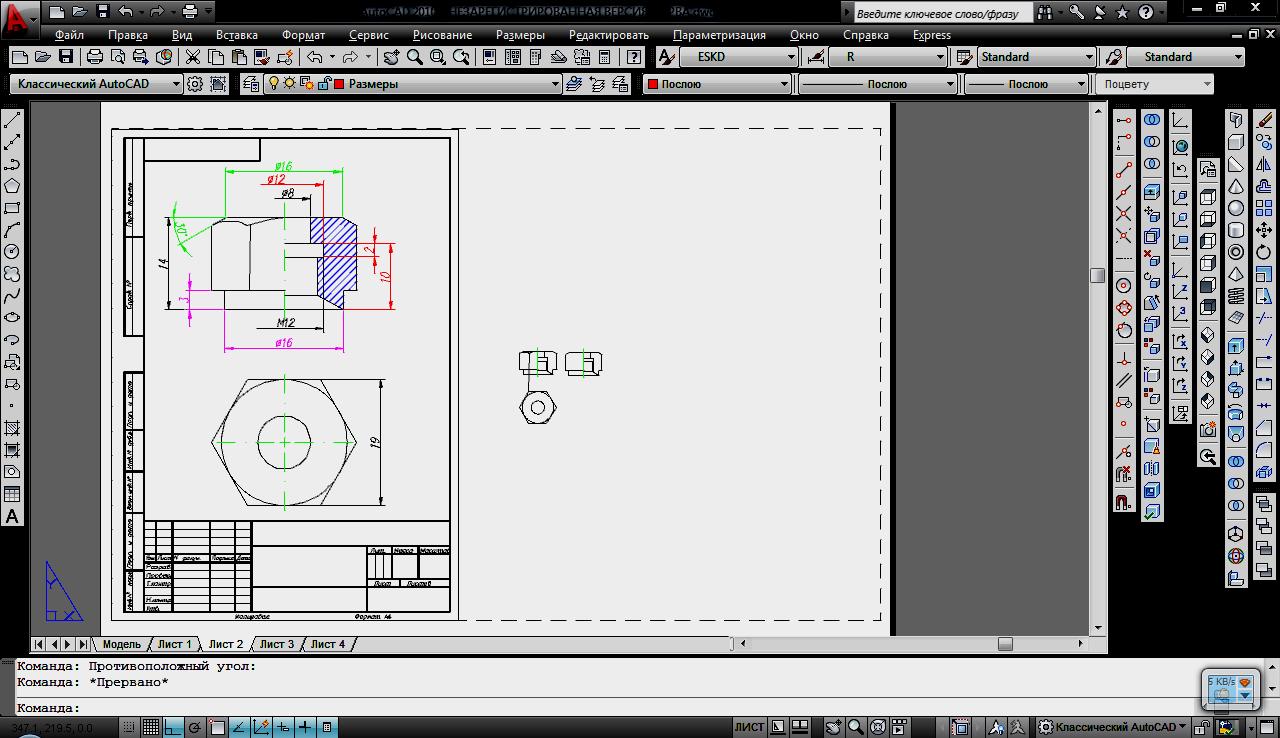This screenshot has width=1280, height=738.
Task: Open the Рисование menu
Action: tap(442, 34)
